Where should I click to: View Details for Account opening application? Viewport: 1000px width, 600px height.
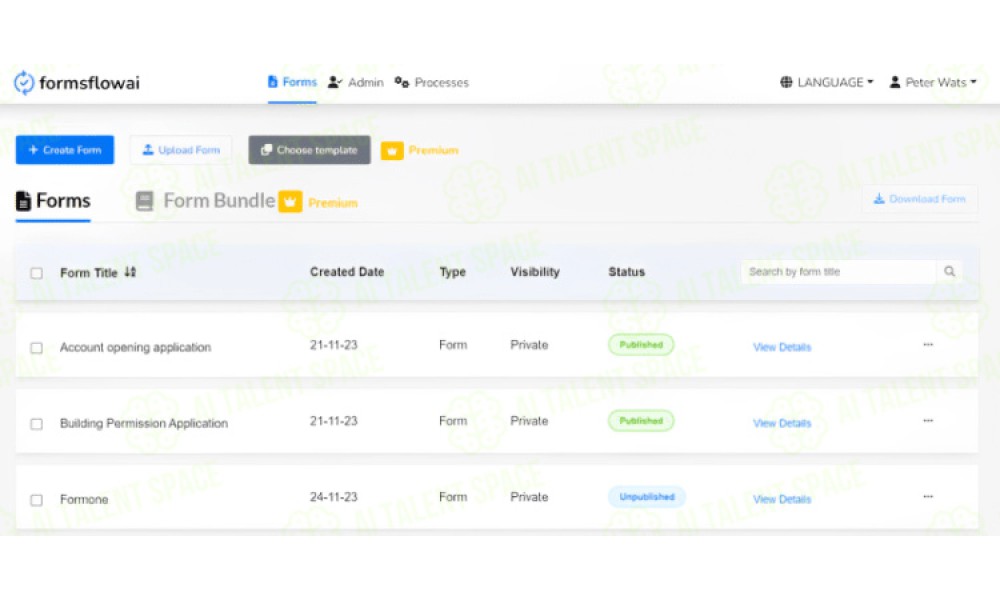coord(782,347)
